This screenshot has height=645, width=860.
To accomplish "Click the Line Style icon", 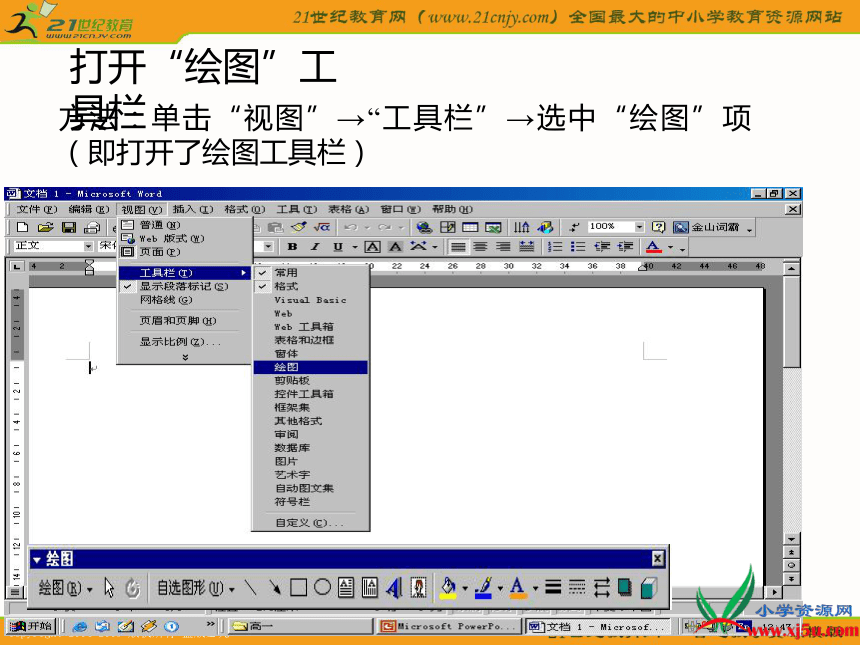I will pos(553,588).
